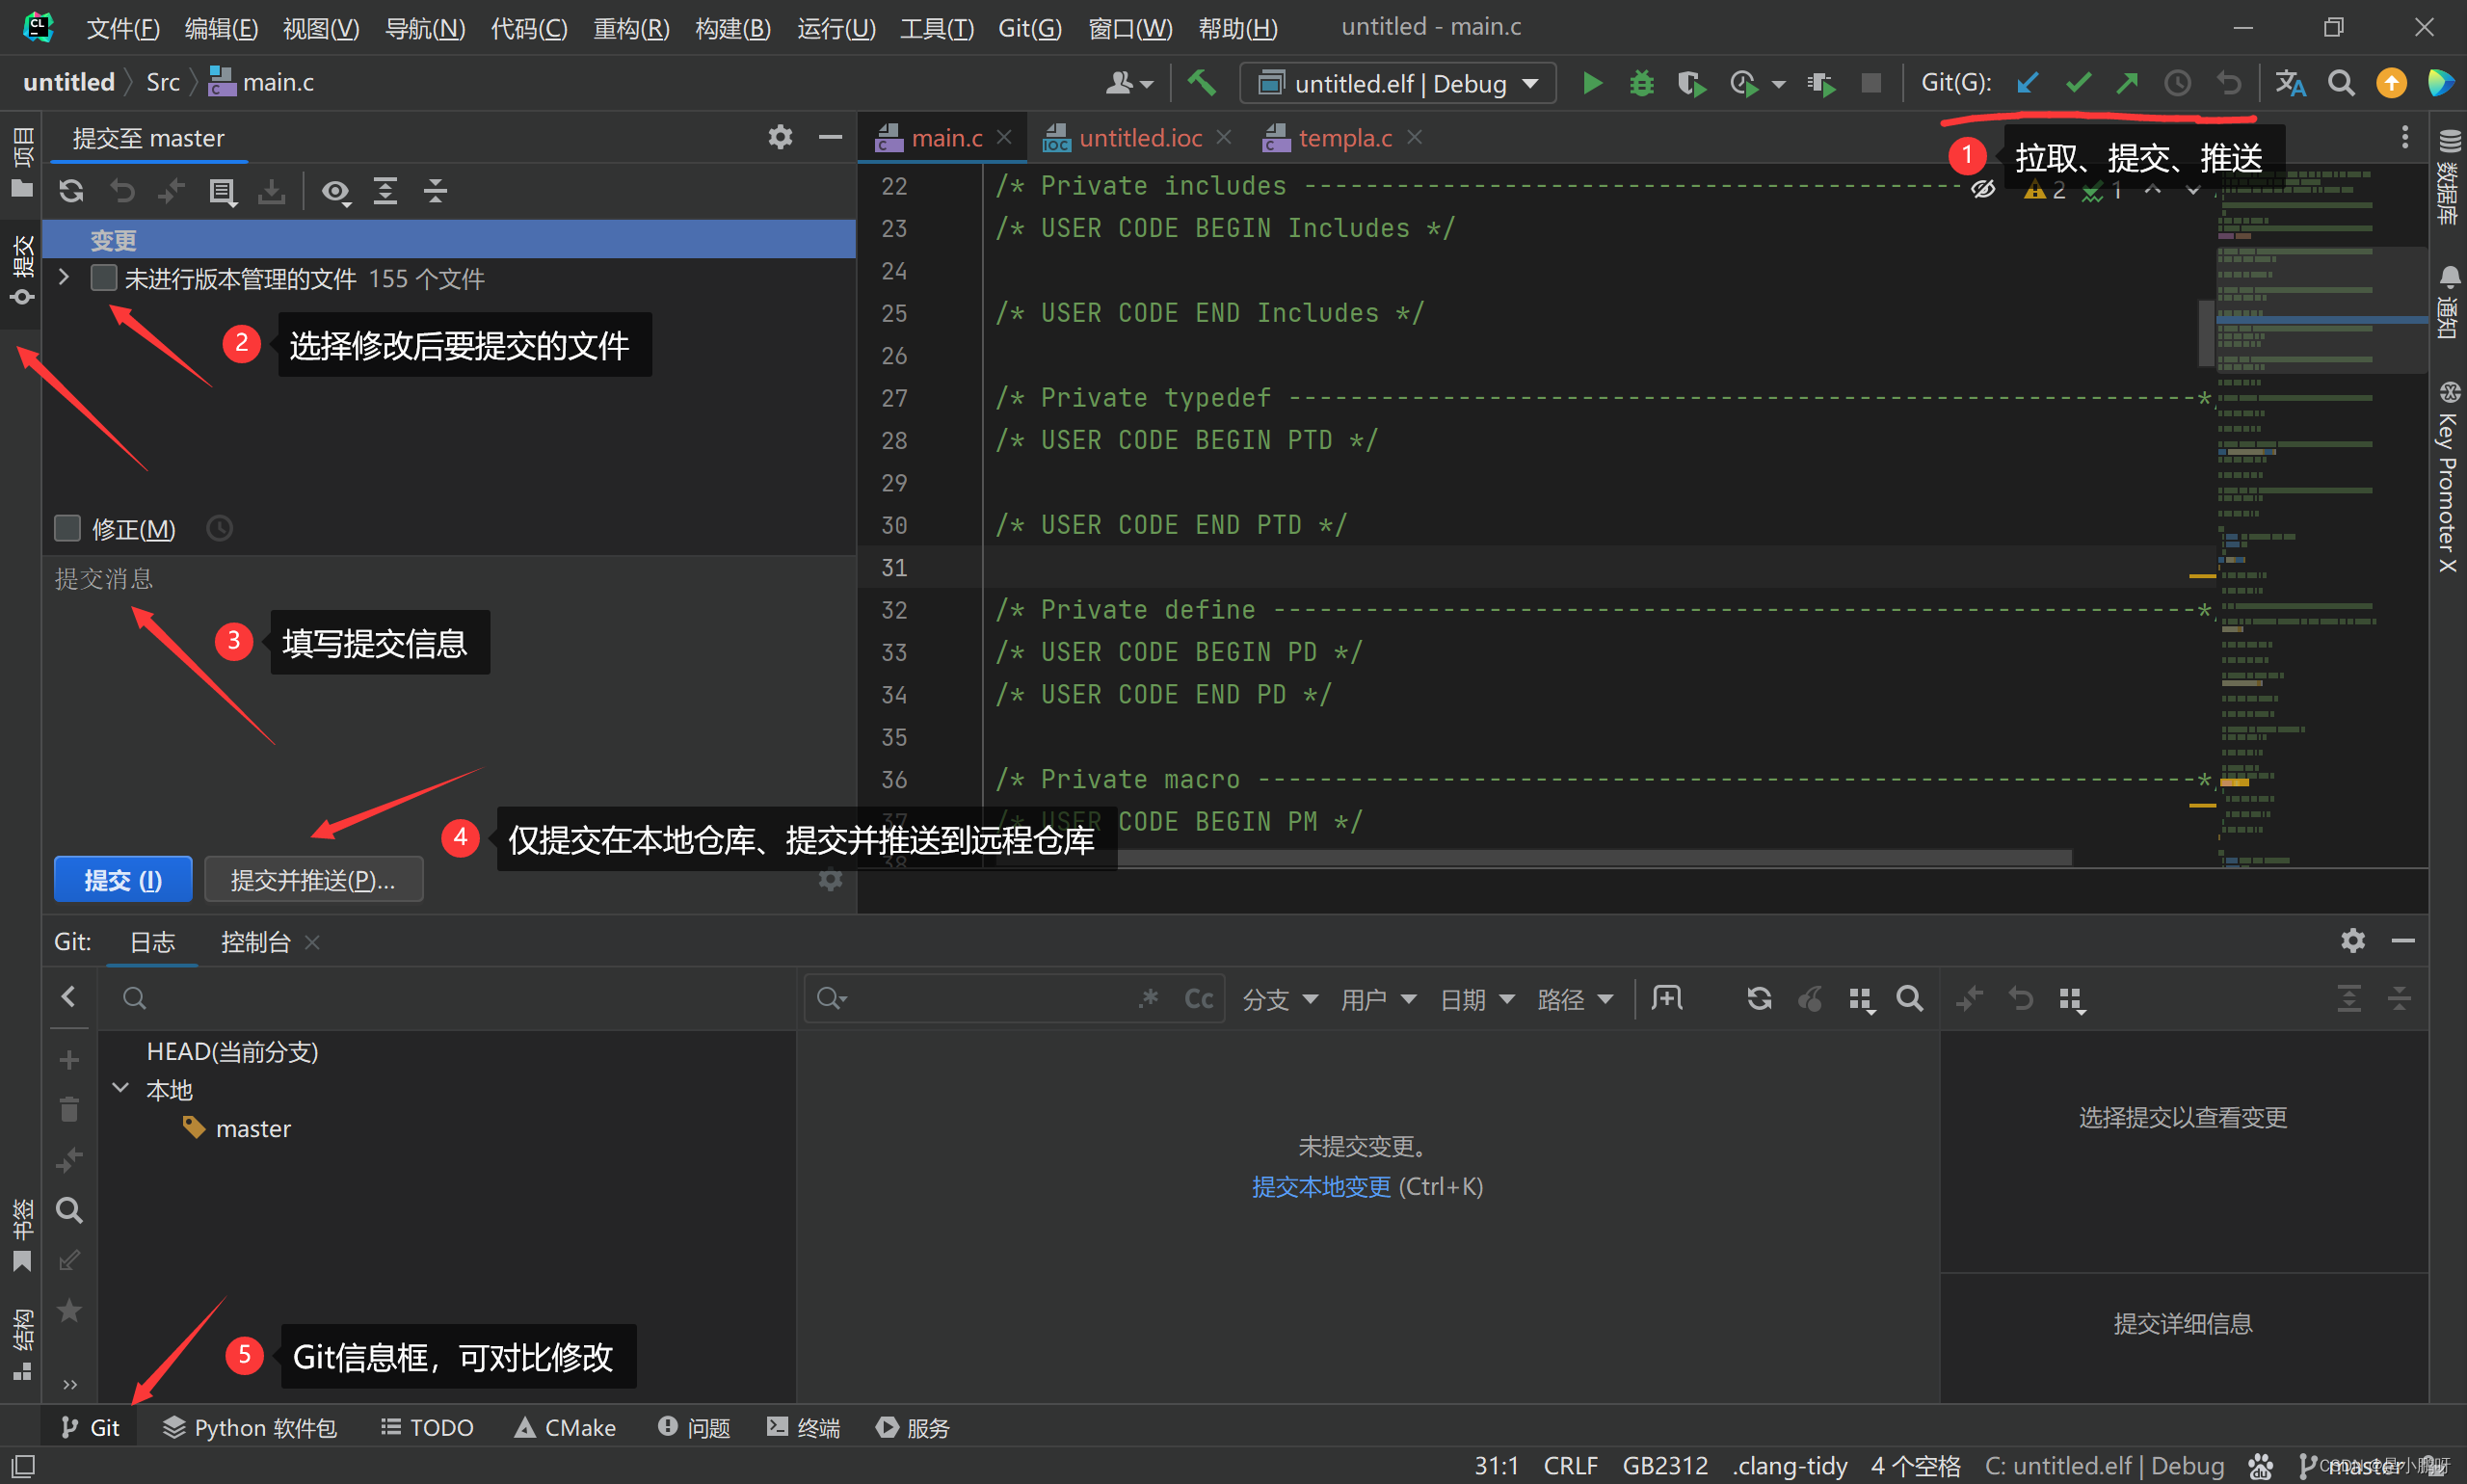Open the TODO tool window button
2467x1484 pixels.
(x=427, y=1427)
